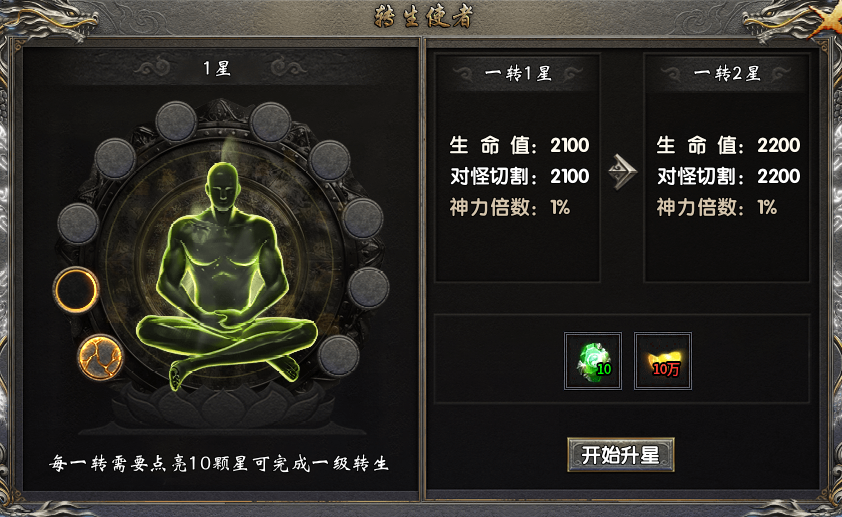The width and height of the screenshot is (842, 517).
Task: Click the 一转1星 panel header
Action: [518, 74]
